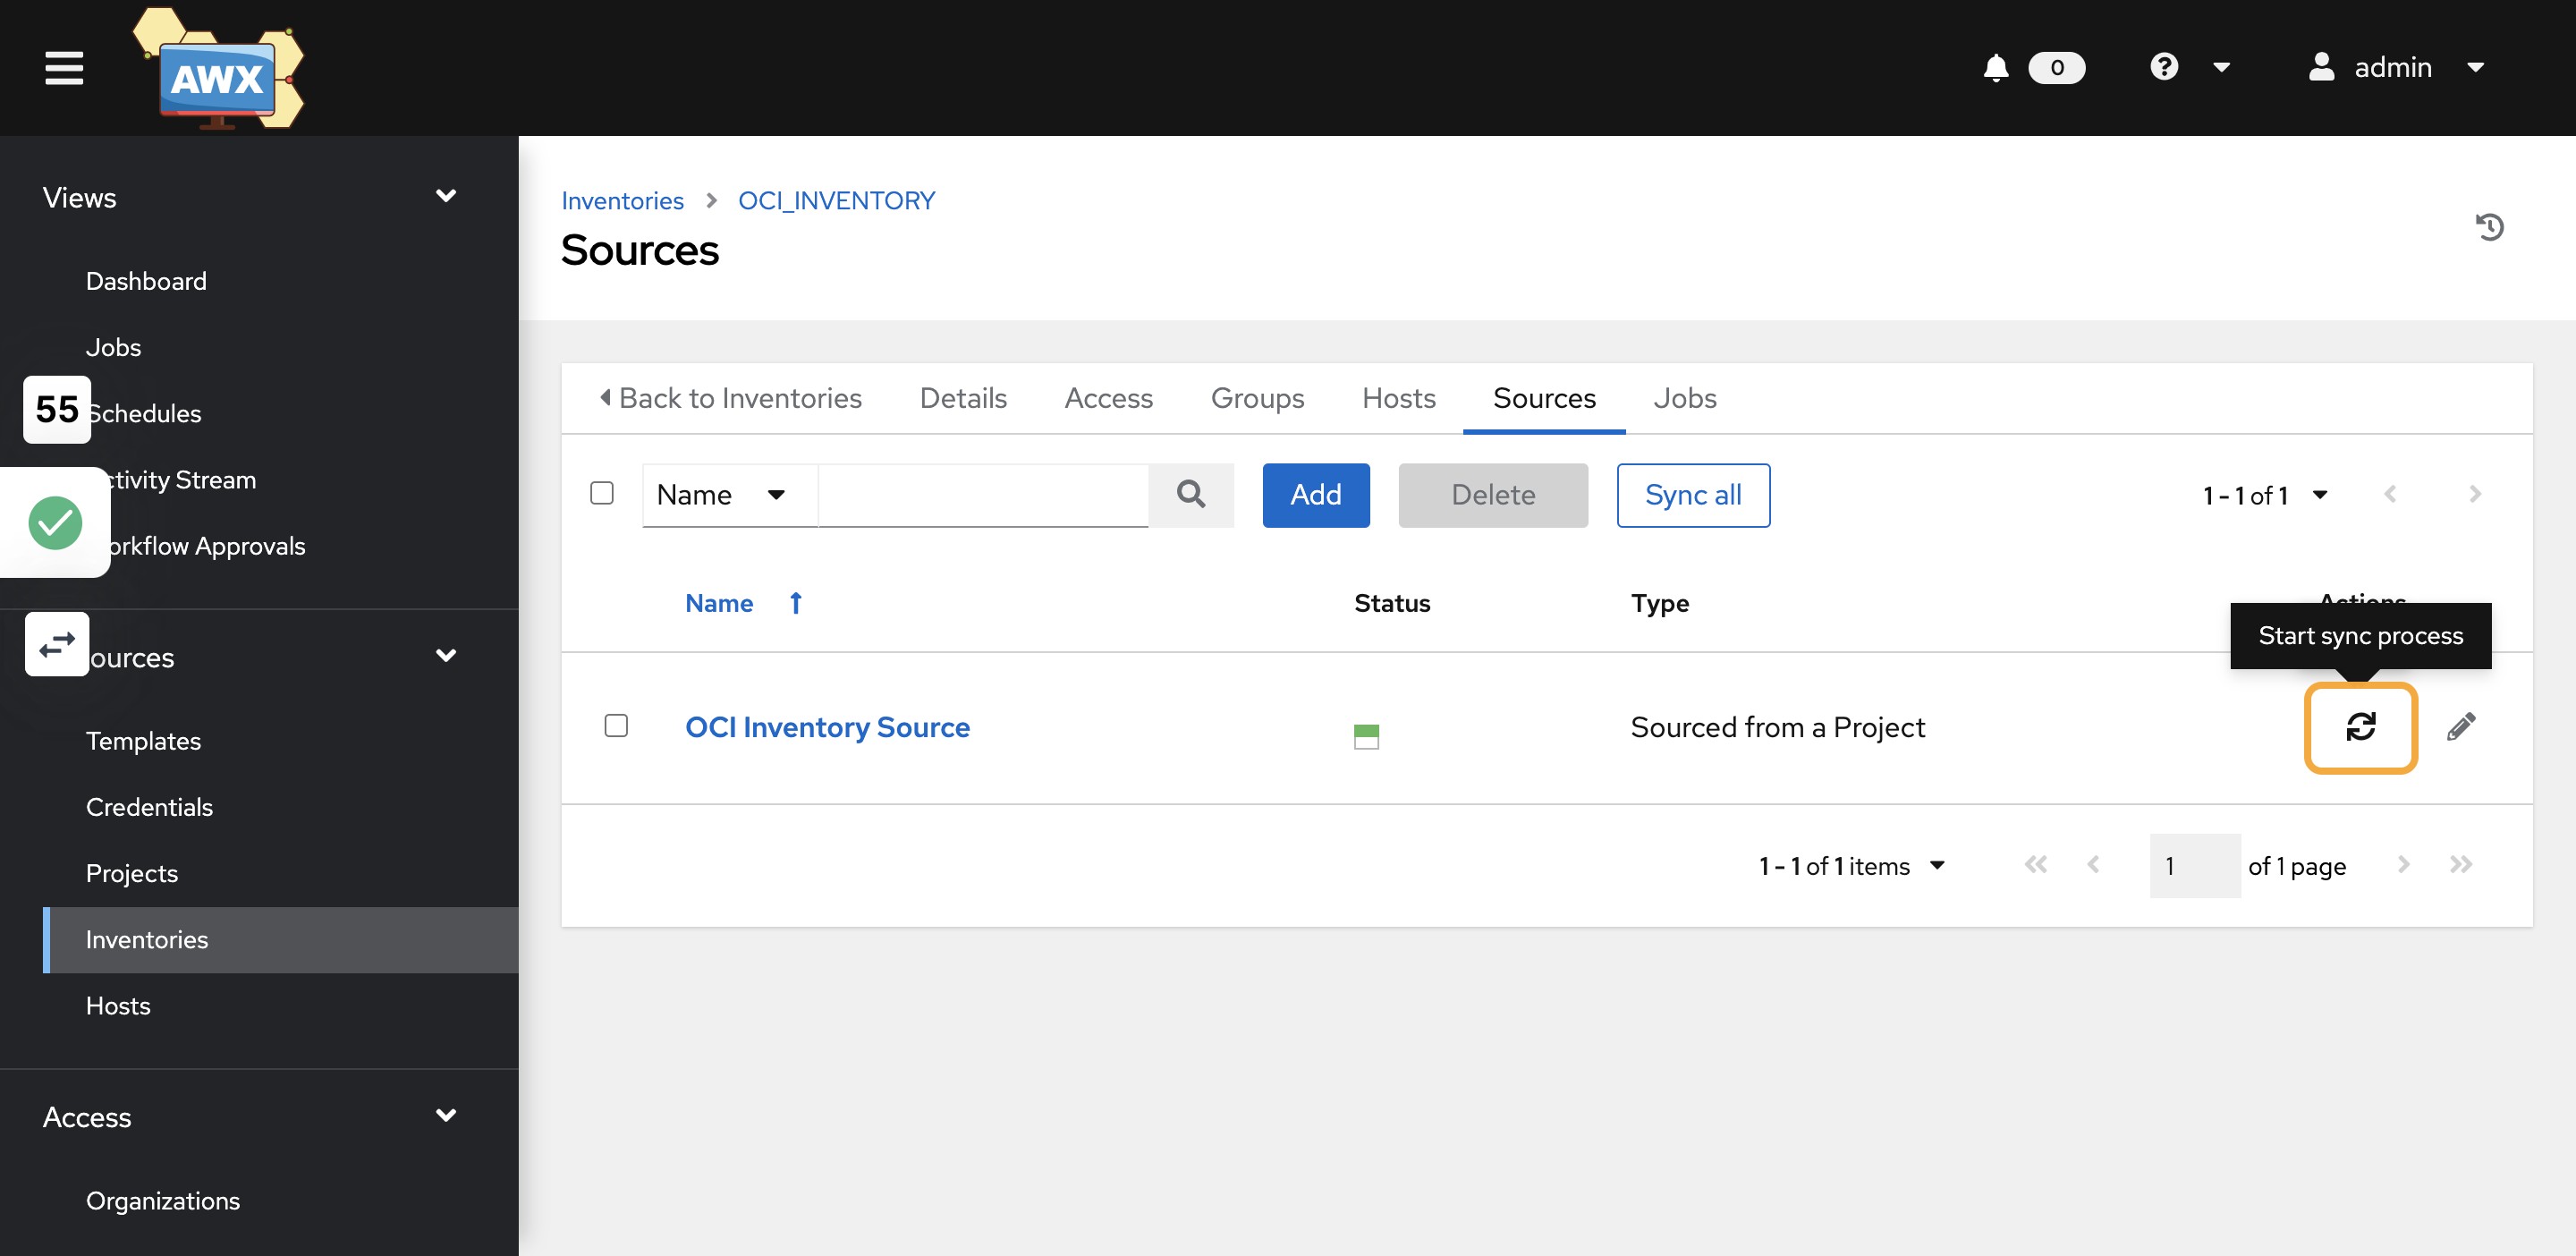Tick the select-all sources checkbox

[x=602, y=494]
